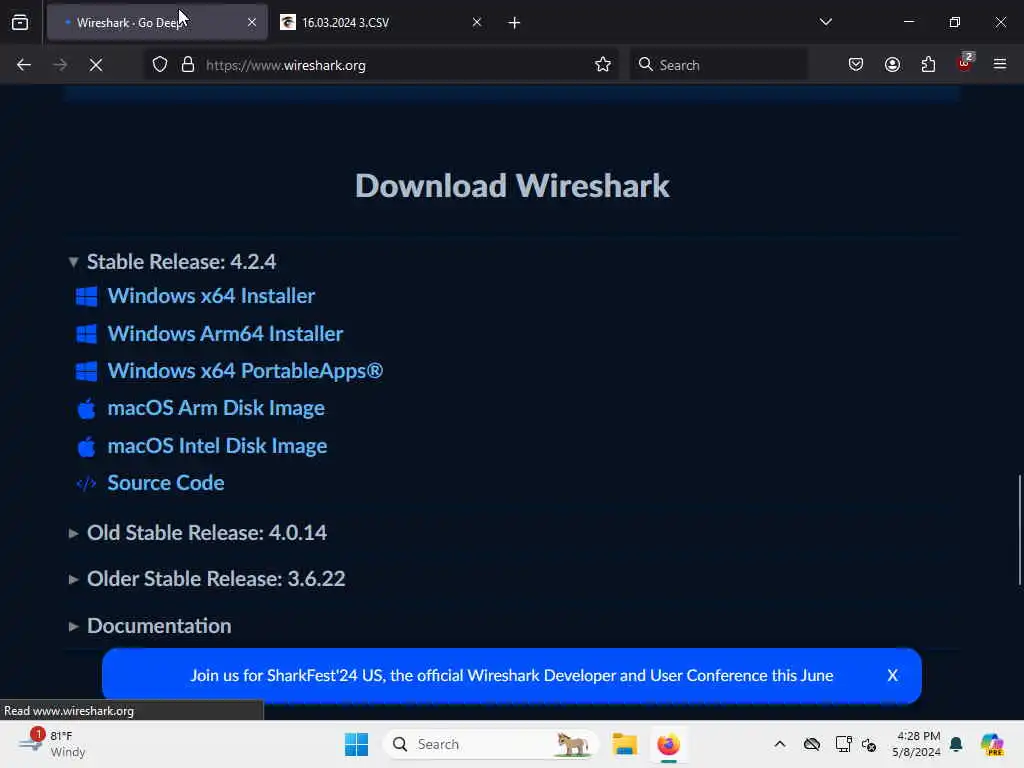Click Windows logo beside Arm64 Installer
Screen dimensions: 1024x768
click(x=86, y=334)
